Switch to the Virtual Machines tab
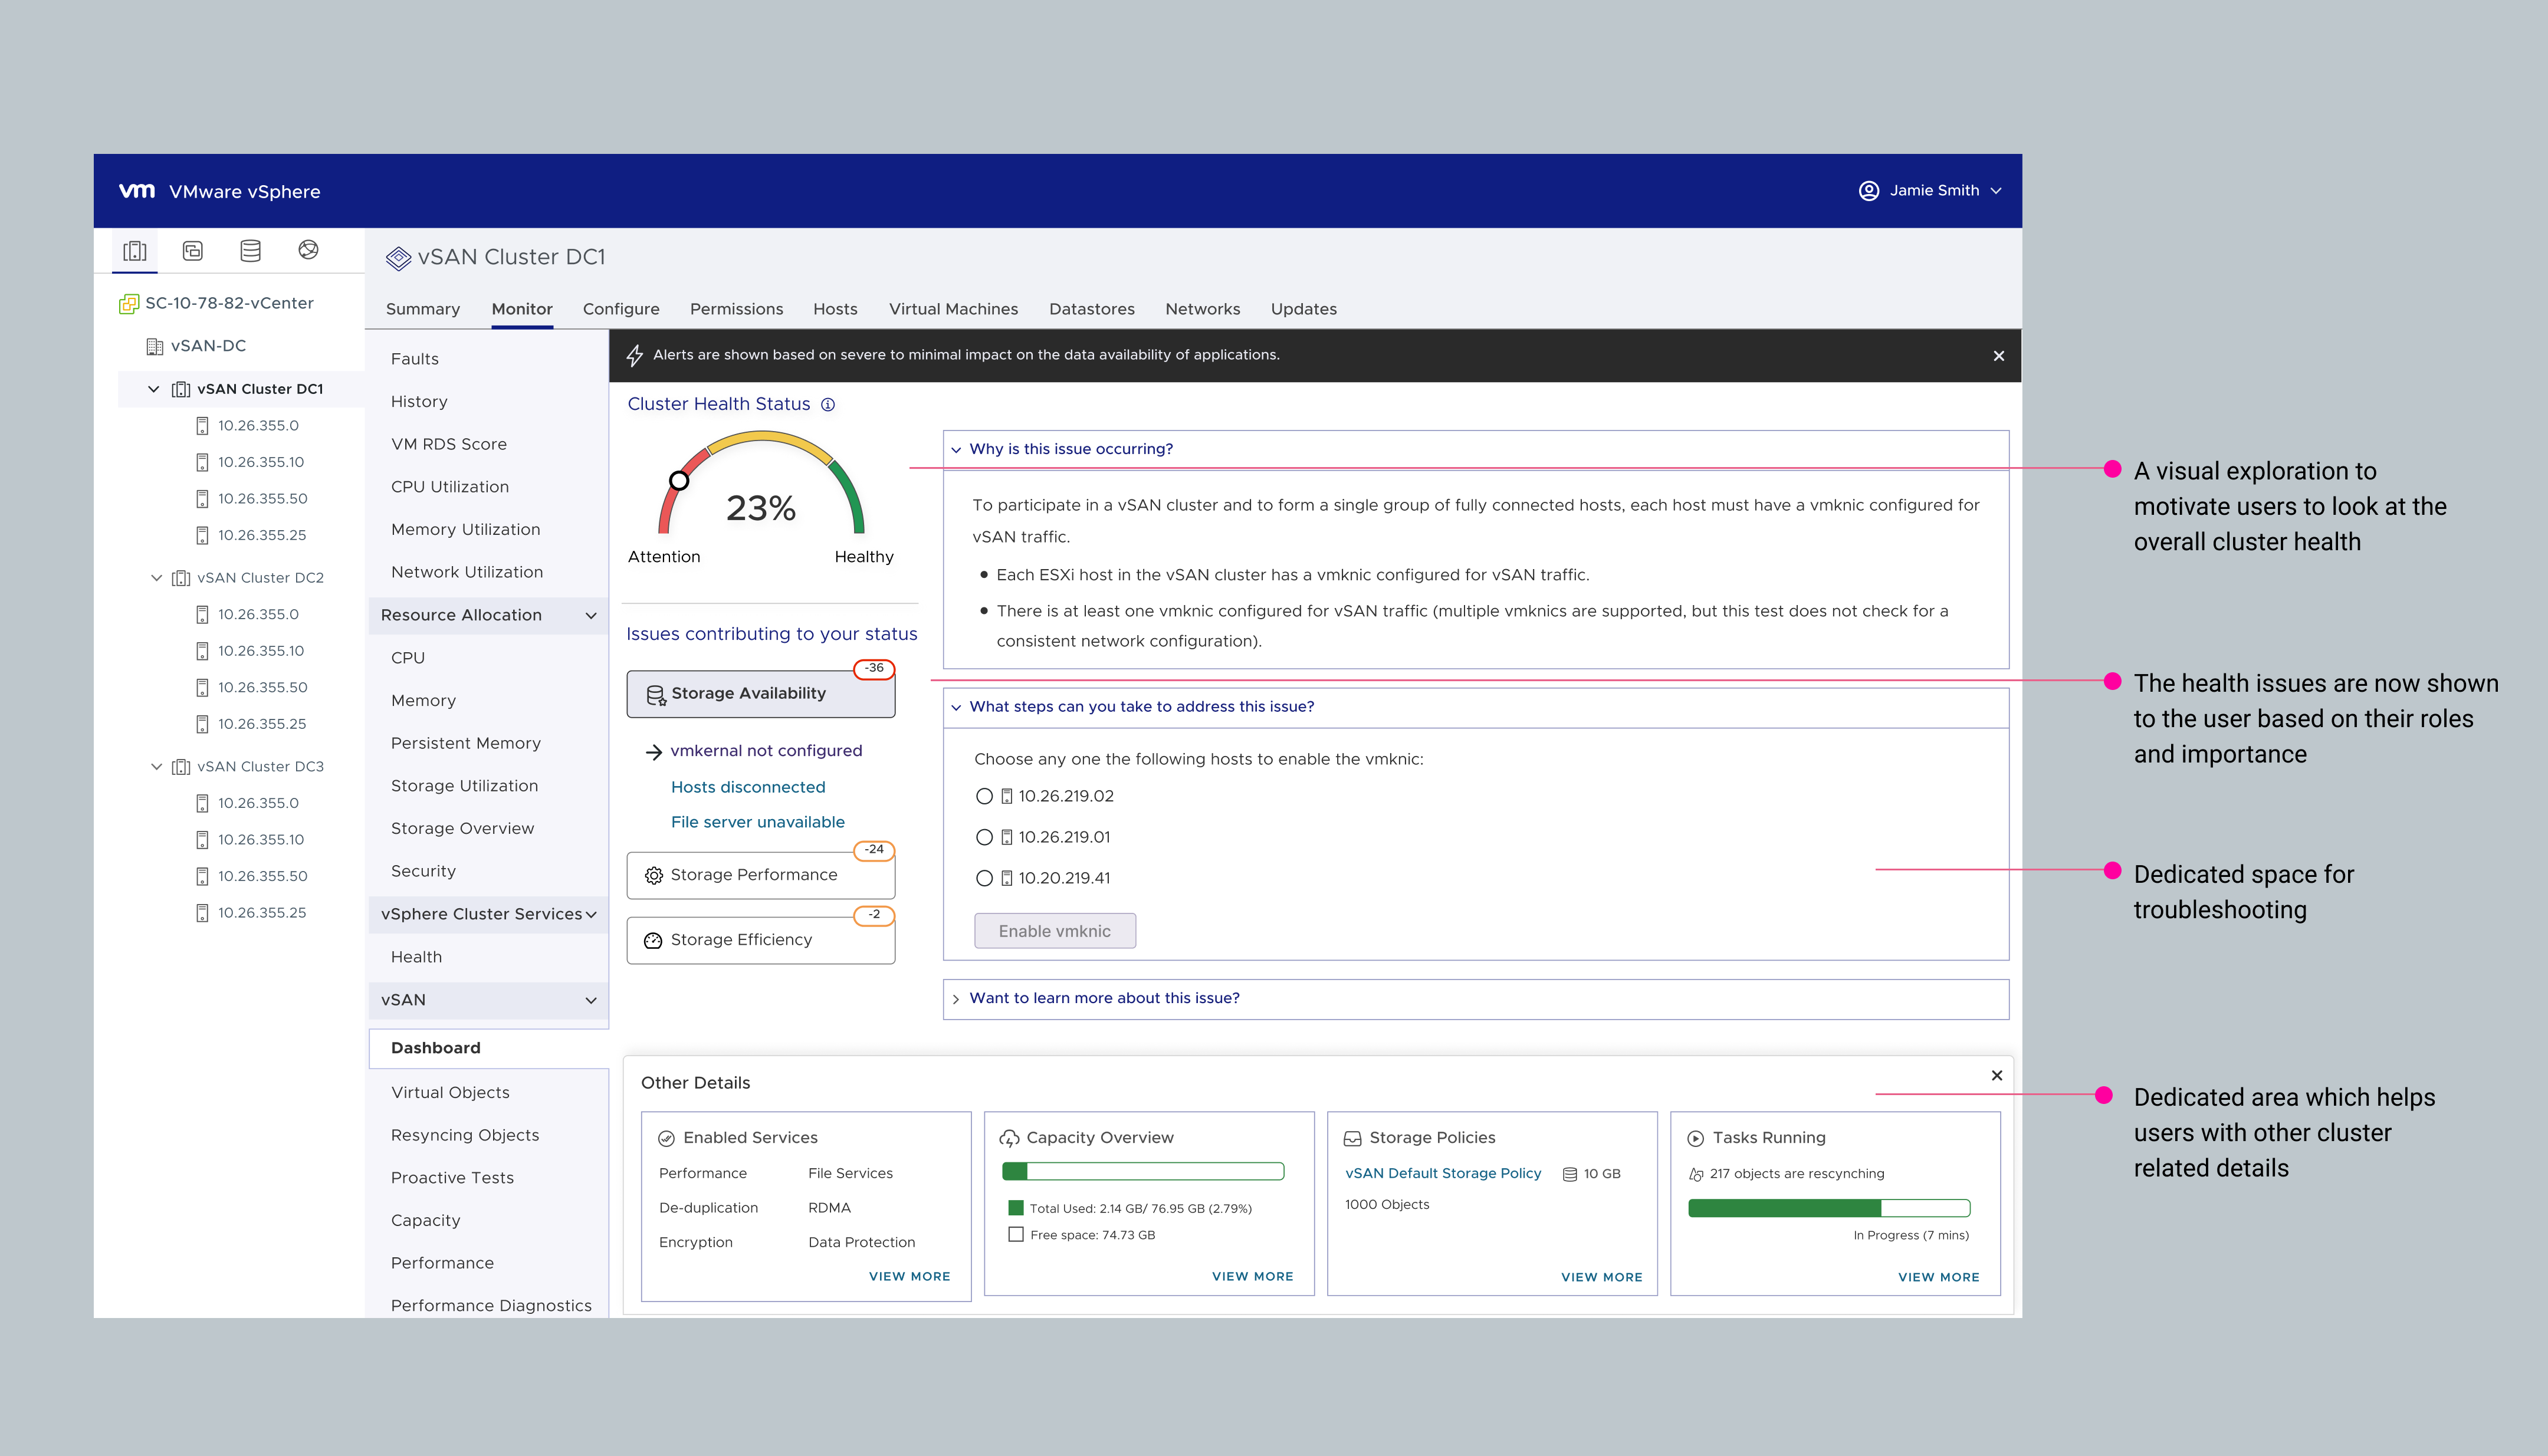2548x1456 pixels. [x=954, y=310]
